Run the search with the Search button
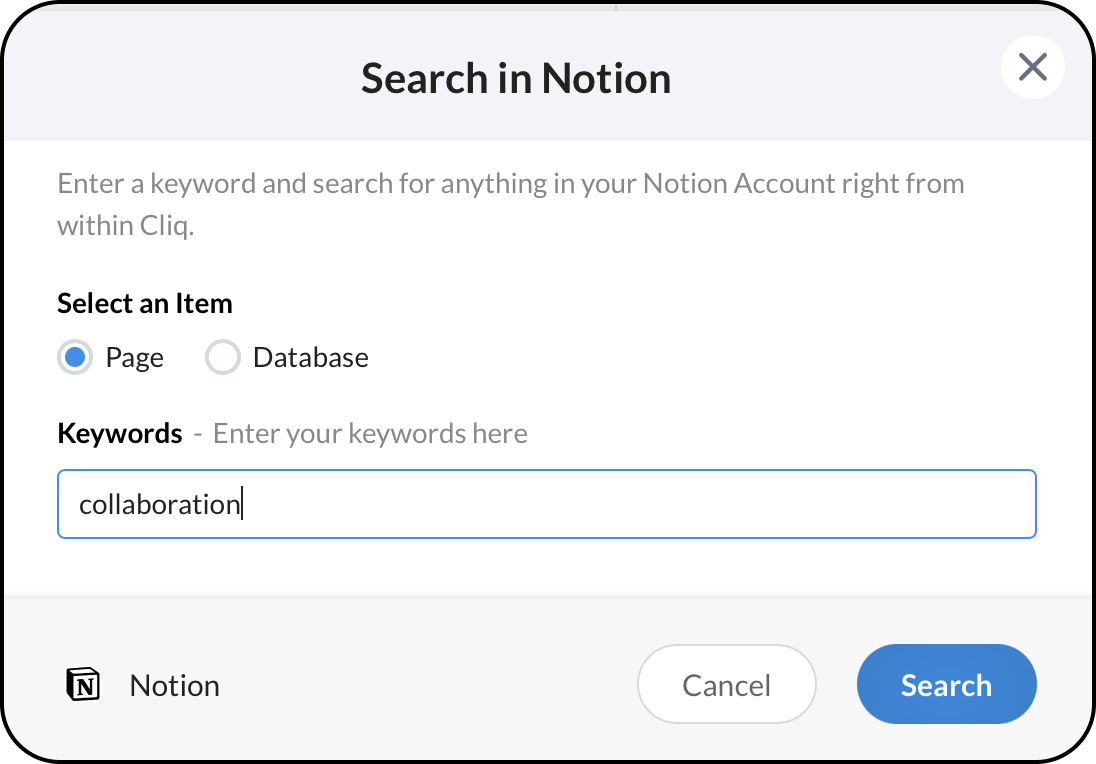1096x764 pixels. pos(946,684)
